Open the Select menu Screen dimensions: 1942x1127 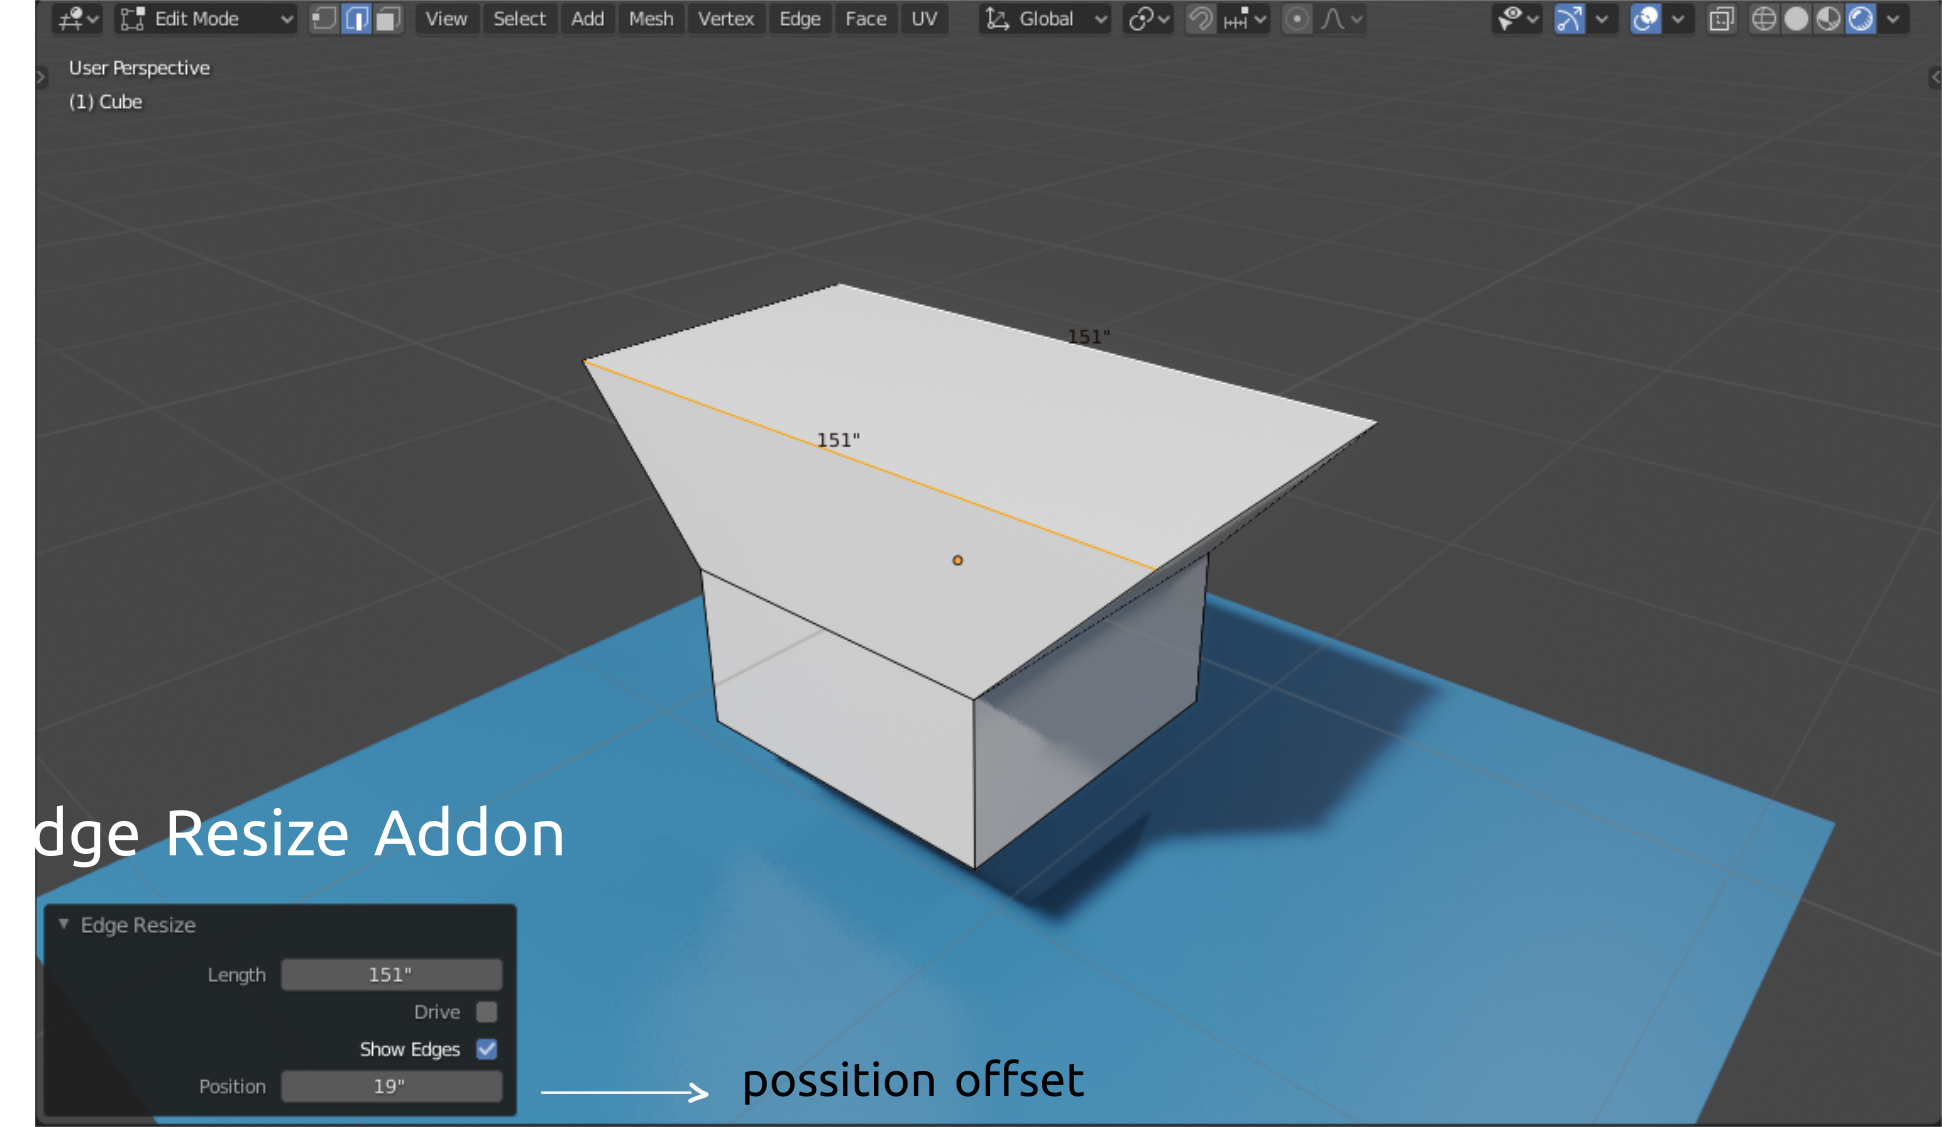click(x=519, y=19)
